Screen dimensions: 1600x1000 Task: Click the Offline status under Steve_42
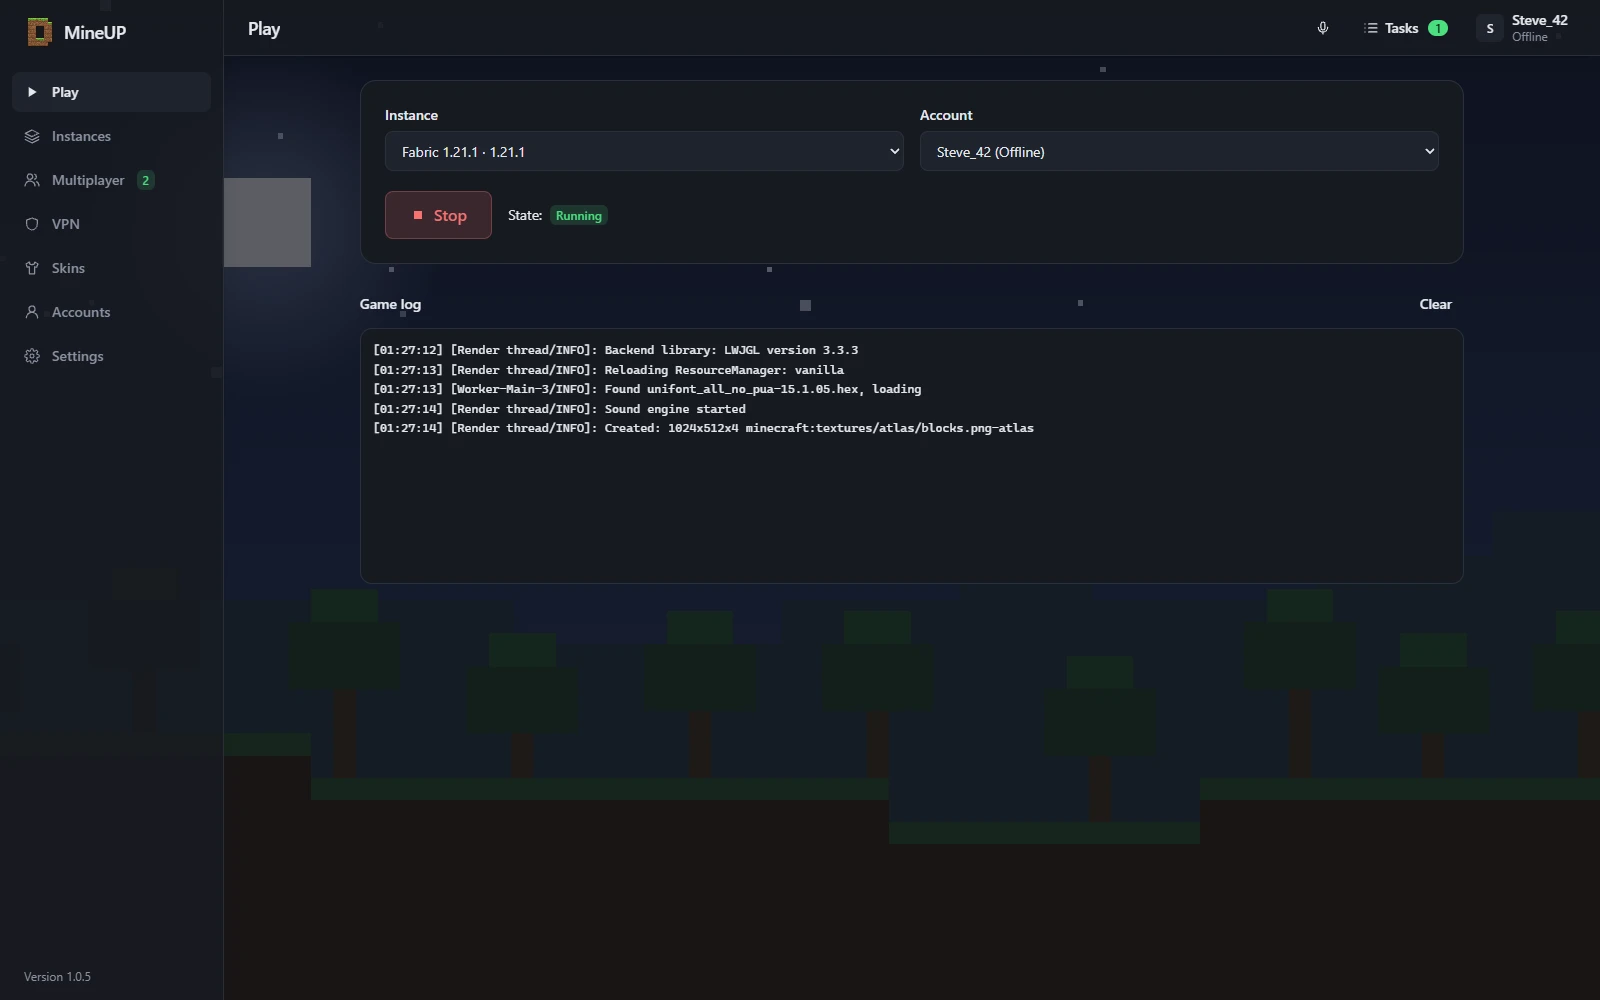(x=1530, y=37)
